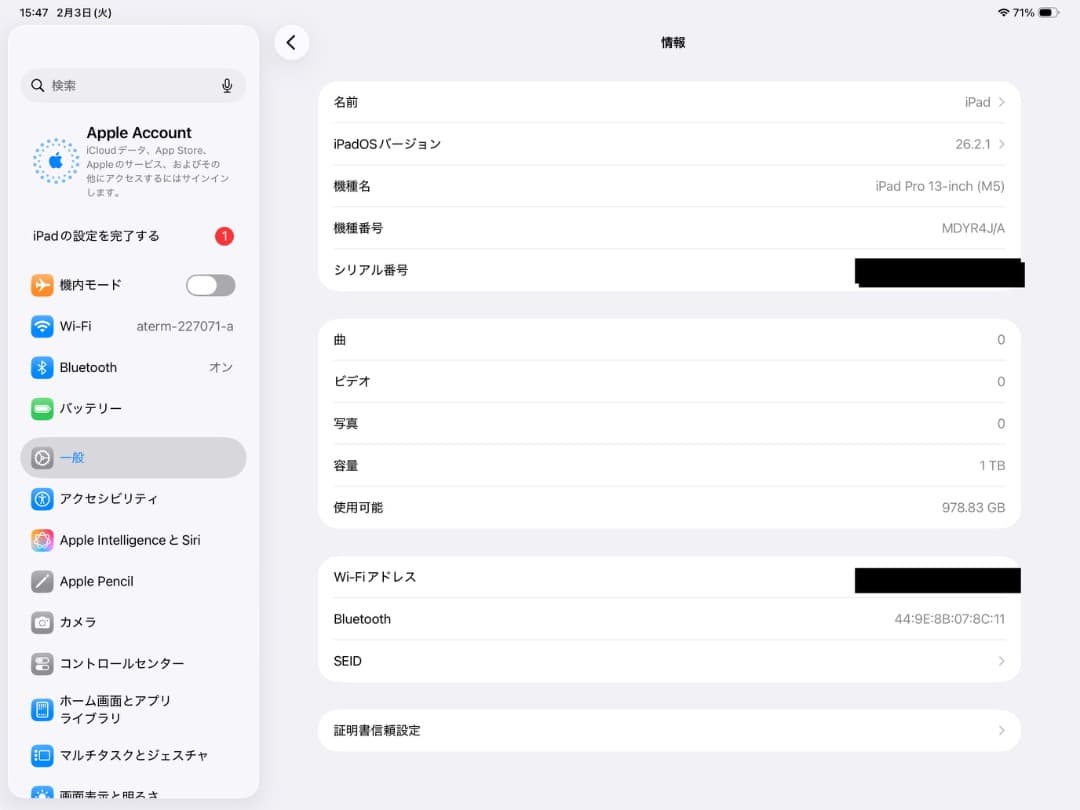Open 証明書信頼設定
Viewport: 1080px width, 810px height.
click(668, 730)
